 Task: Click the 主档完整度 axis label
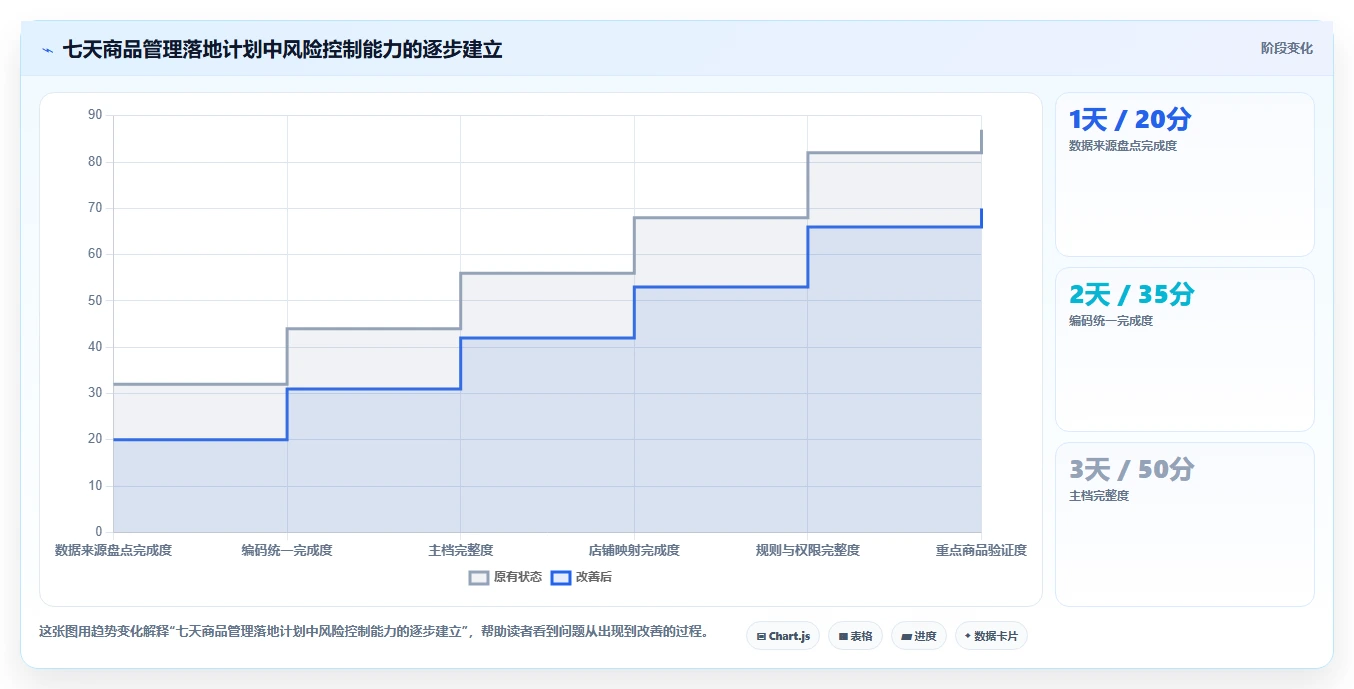(461, 550)
